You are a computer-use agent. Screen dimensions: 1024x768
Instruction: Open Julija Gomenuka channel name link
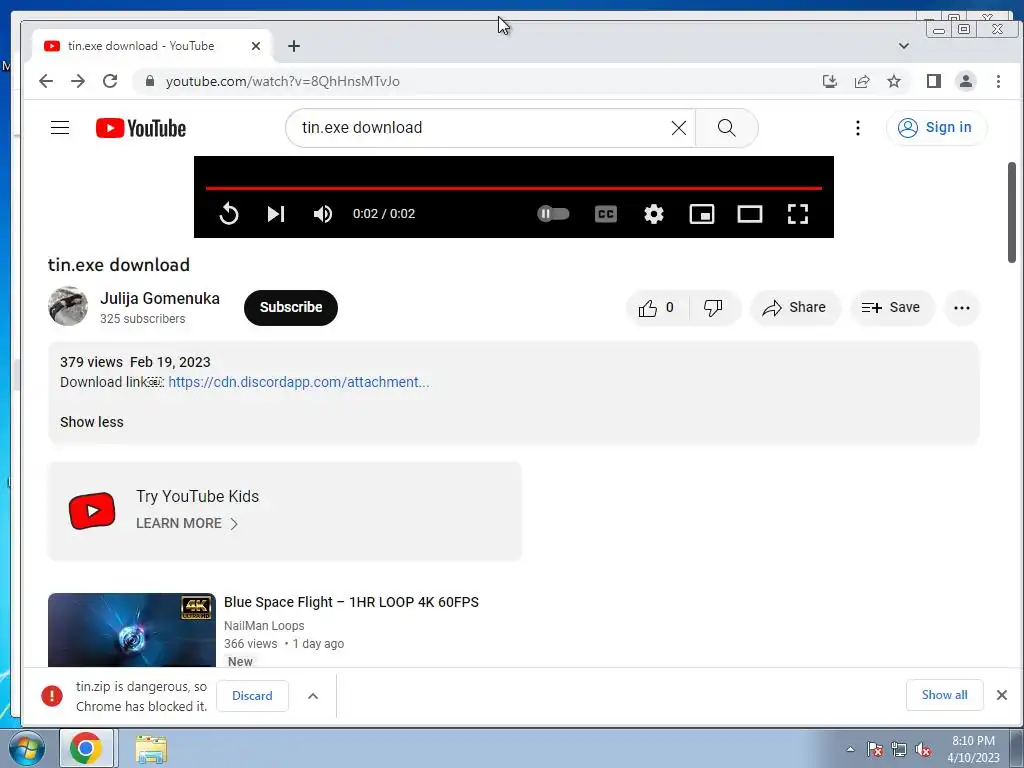pyautogui.click(x=160, y=298)
